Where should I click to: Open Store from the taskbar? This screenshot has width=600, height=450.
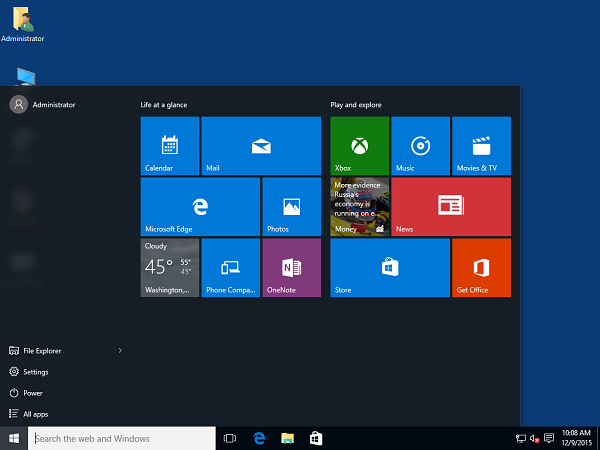click(x=316, y=438)
